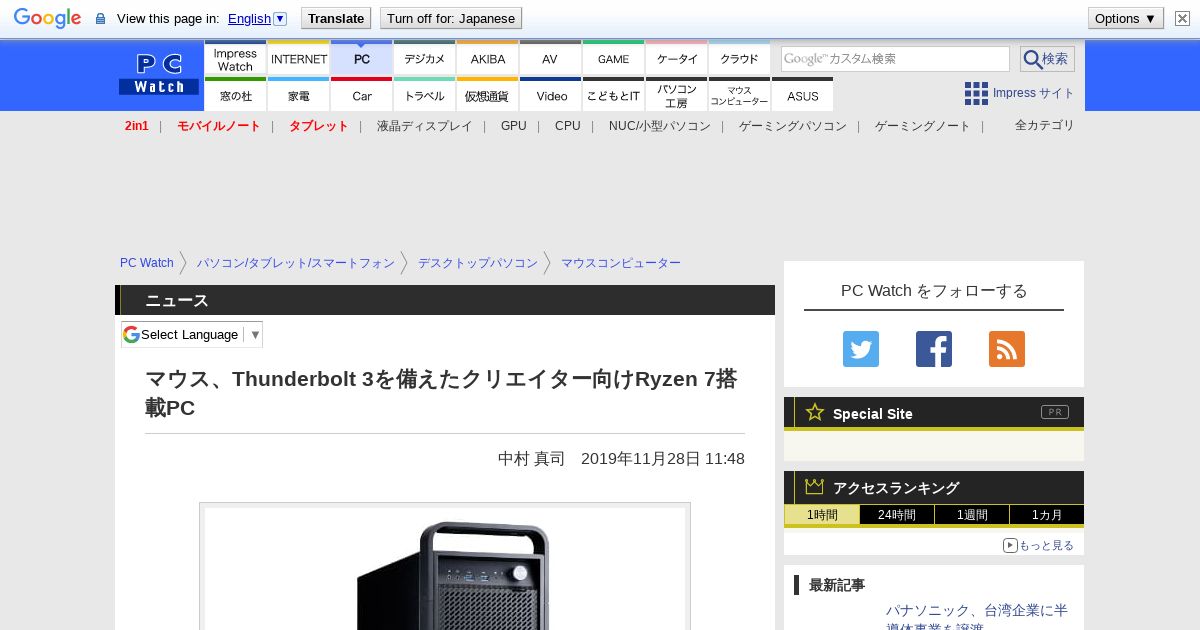Click the access ranking crown icon
Image resolution: width=1200 pixels, height=630 pixels.
815,487
